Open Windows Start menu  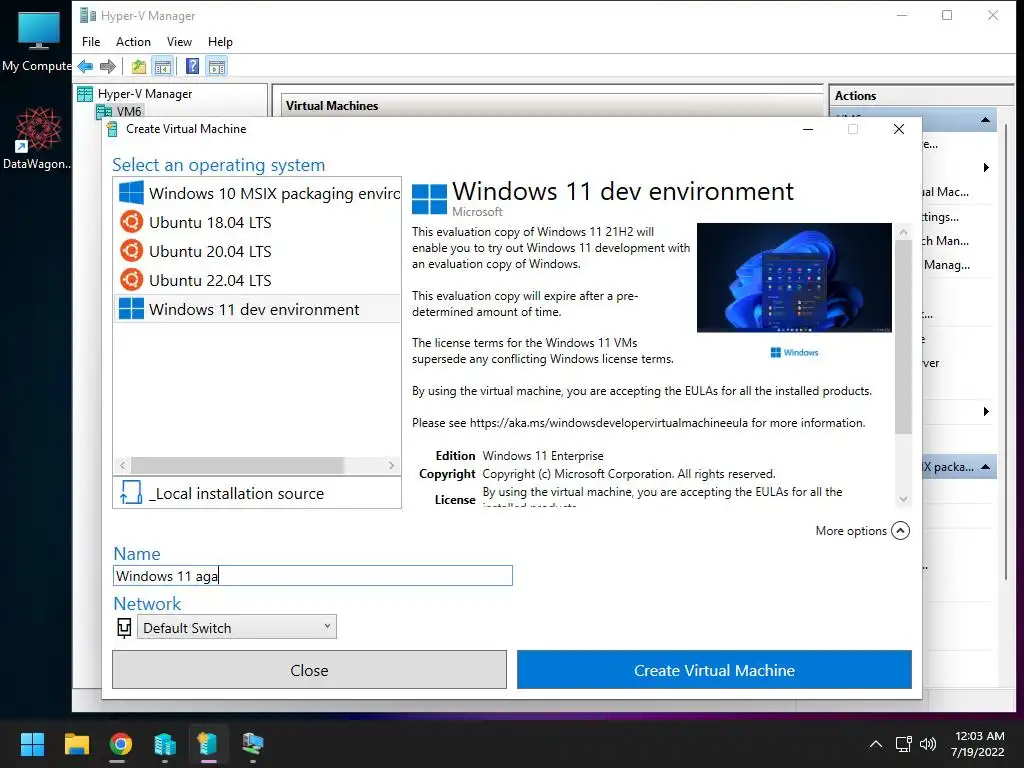click(32, 744)
